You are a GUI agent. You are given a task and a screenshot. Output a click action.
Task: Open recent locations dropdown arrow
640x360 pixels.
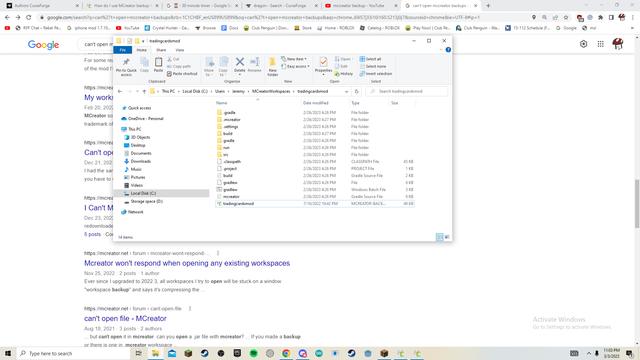coord(137,91)
